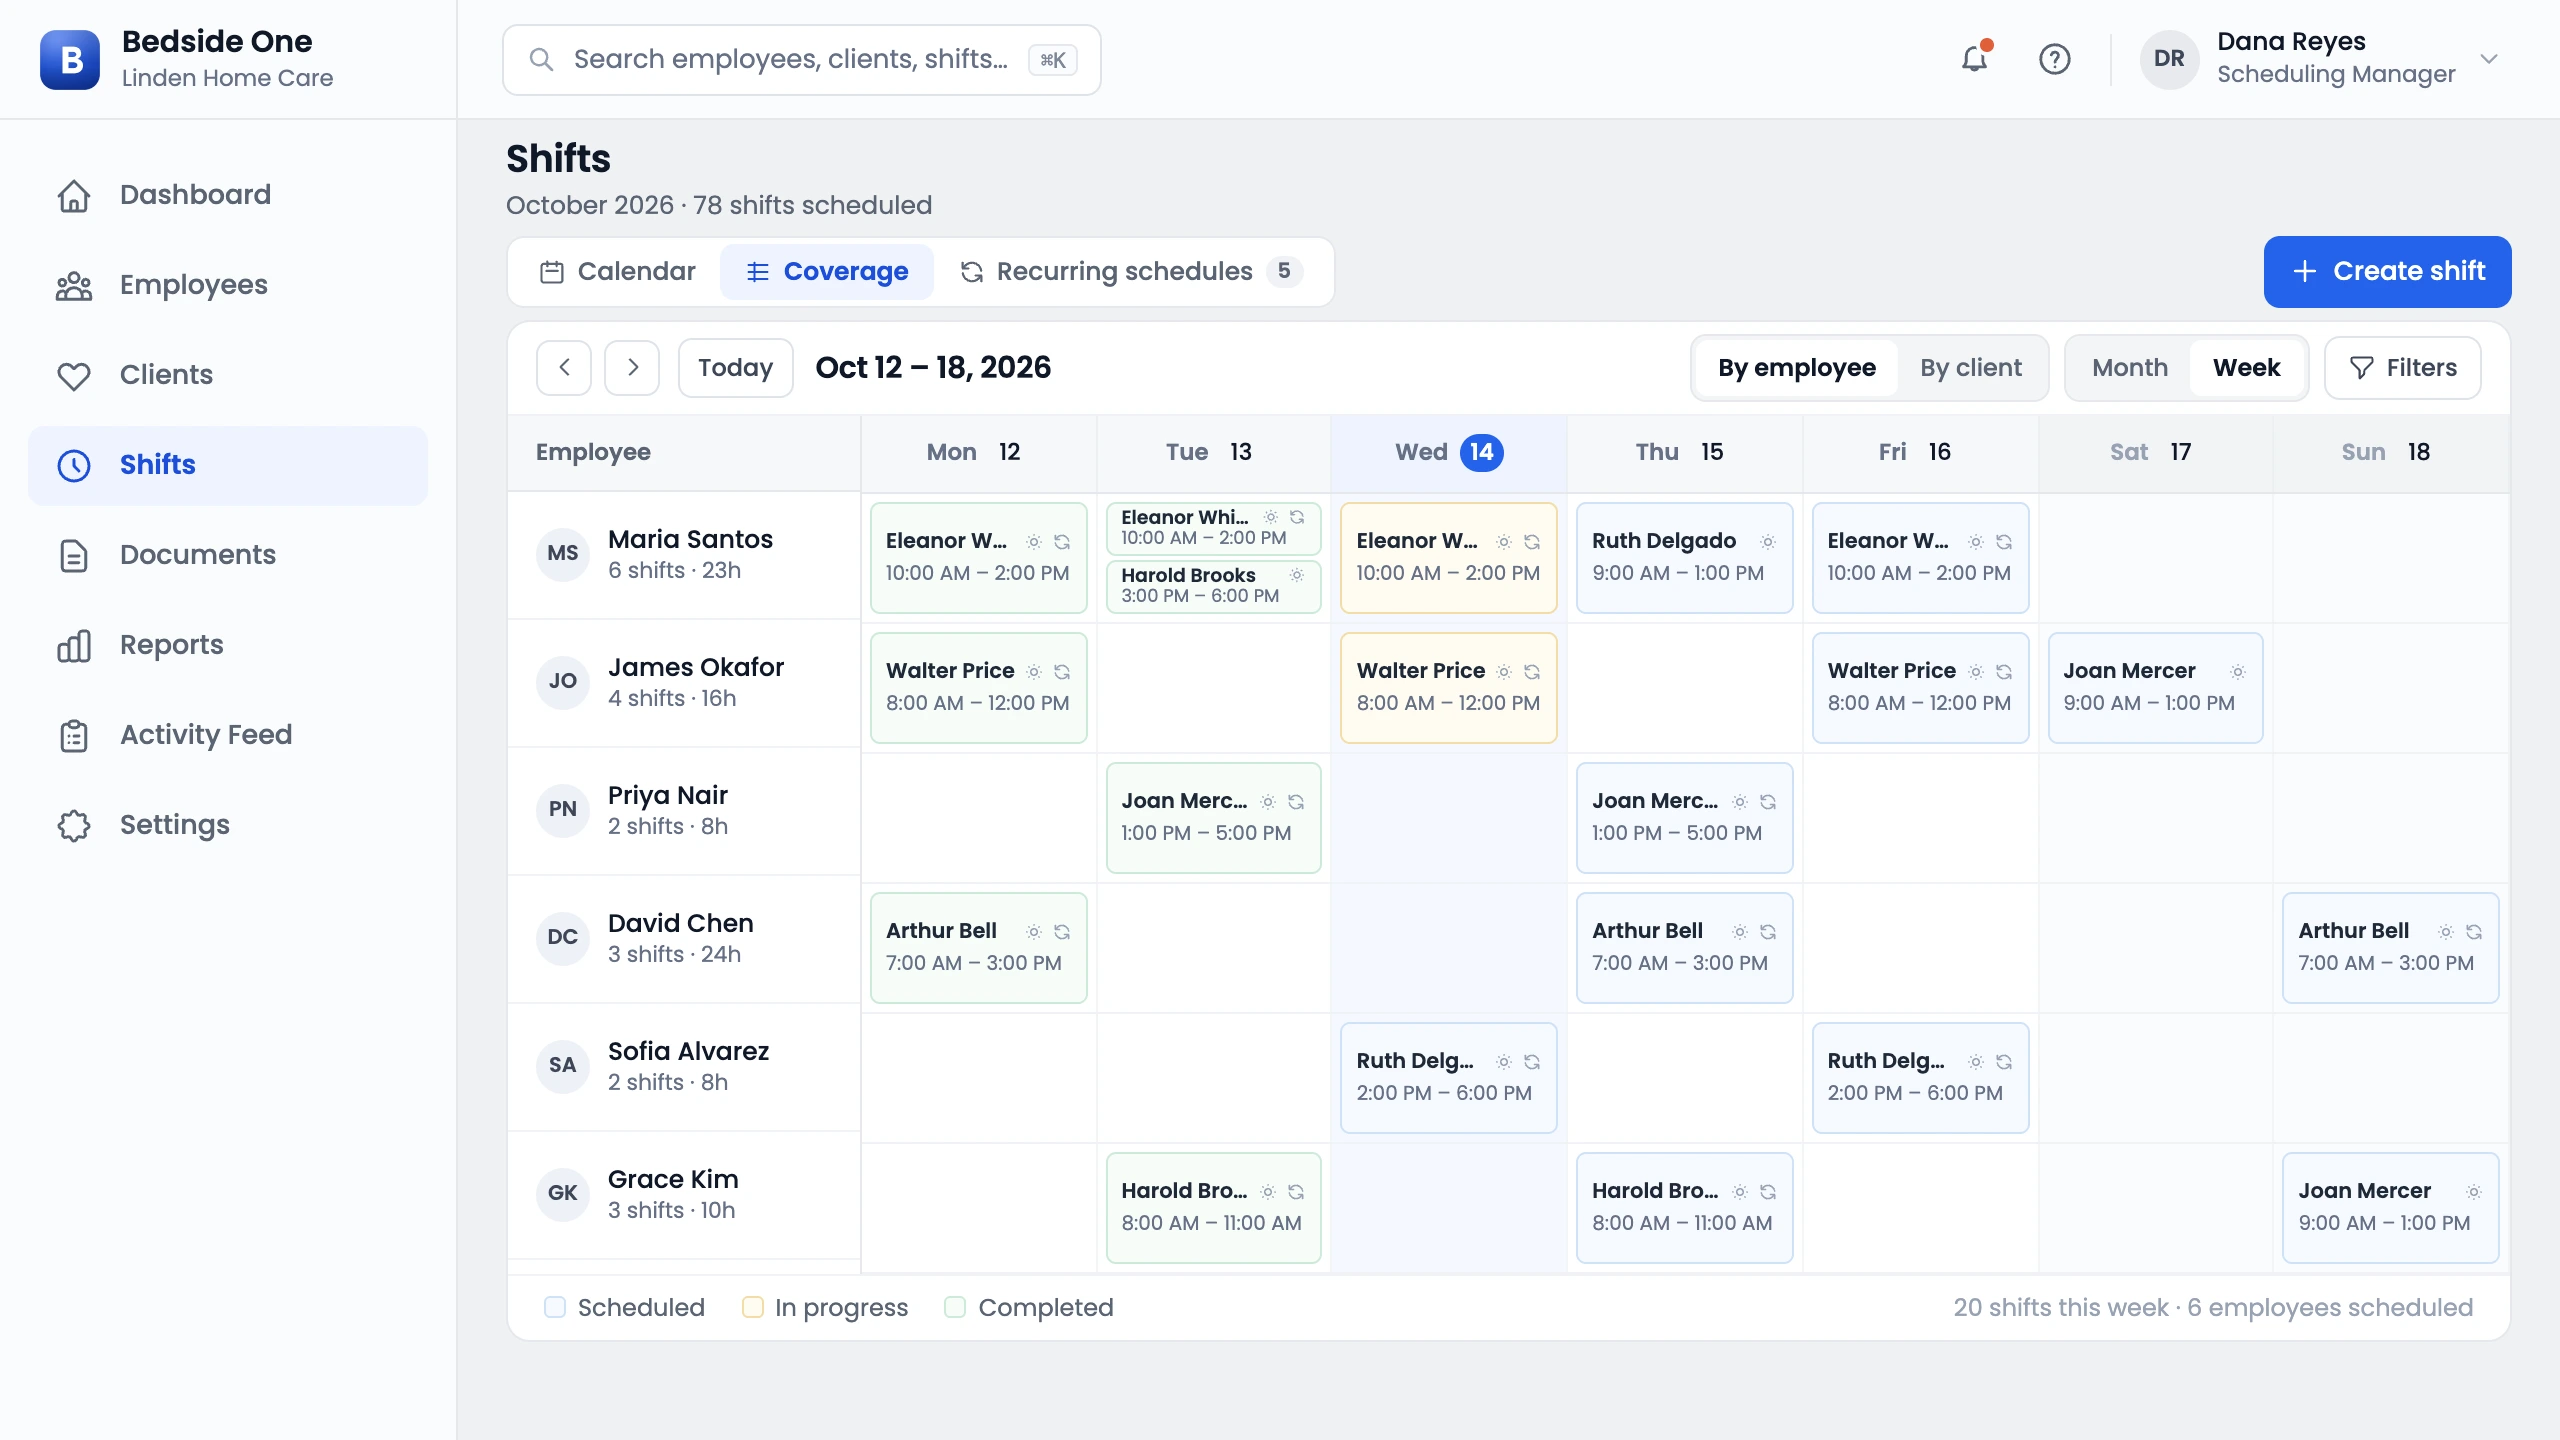This screenshot has width=2560, height=1440.
Task: Click the sun icon on Harold Brooks 3:00 PM shift
Action: 1297,575
